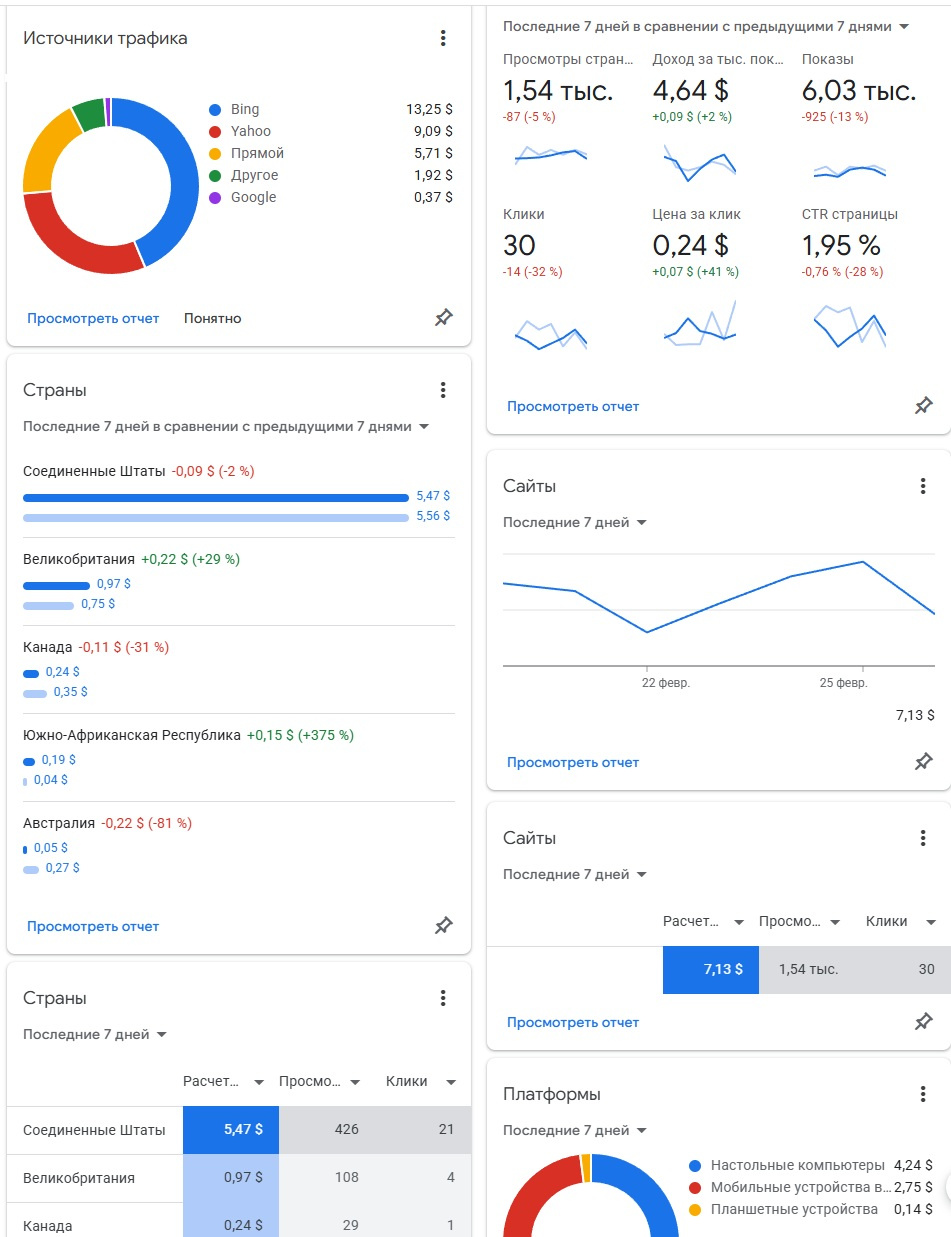Click the Цена за клик value 0,24 $
Screen dimensions: 951x1237
(691, 245)
